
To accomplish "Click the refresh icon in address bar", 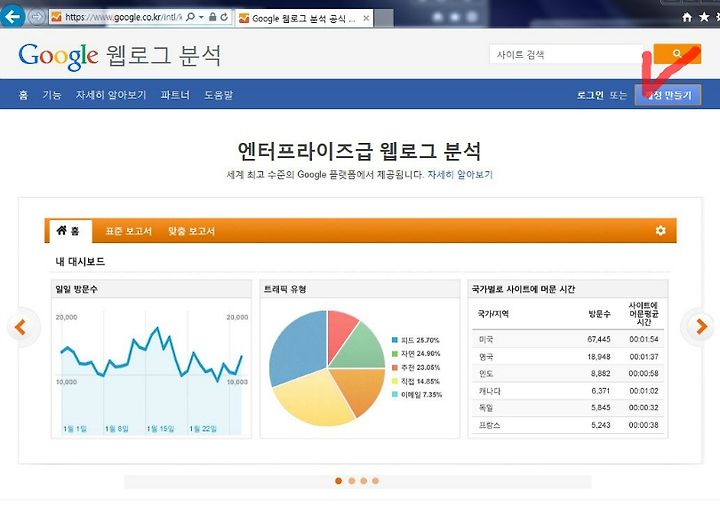I will 224,17.
